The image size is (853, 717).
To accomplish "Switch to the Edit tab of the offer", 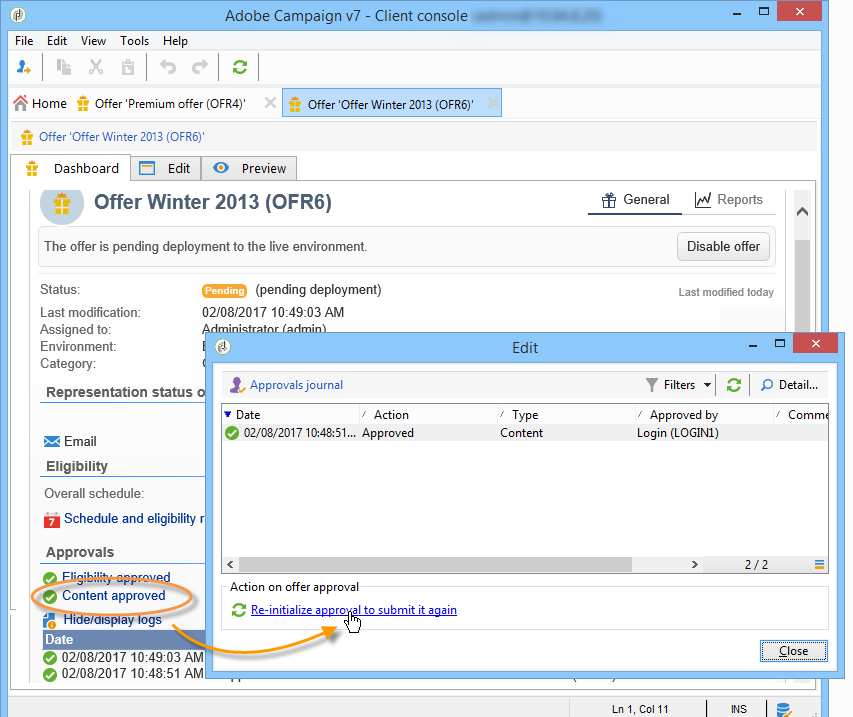I will point(165,169).
